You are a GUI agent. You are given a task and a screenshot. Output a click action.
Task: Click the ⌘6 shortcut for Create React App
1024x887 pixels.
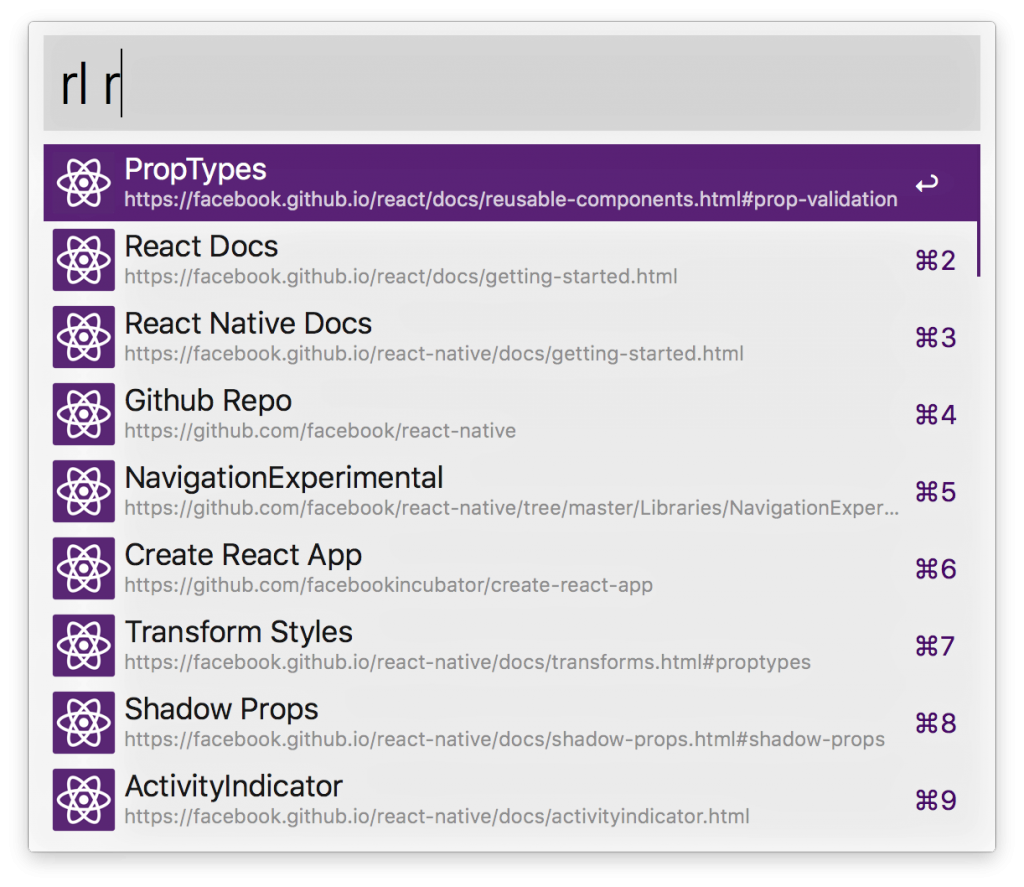coord(935,569)
